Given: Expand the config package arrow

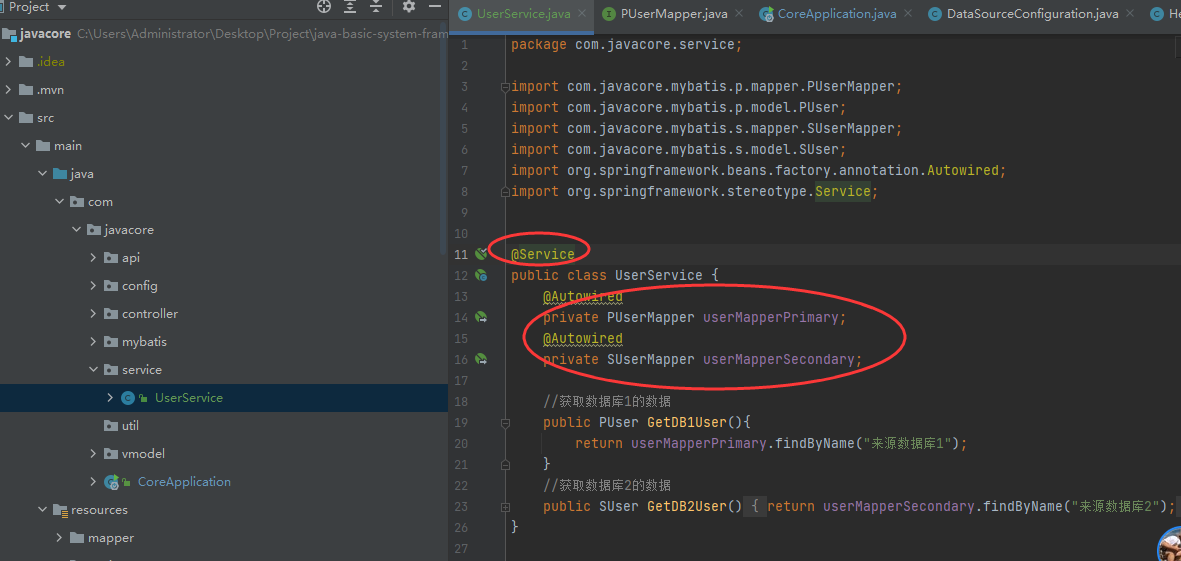Looking at the screenshot, I should [93, 286].
